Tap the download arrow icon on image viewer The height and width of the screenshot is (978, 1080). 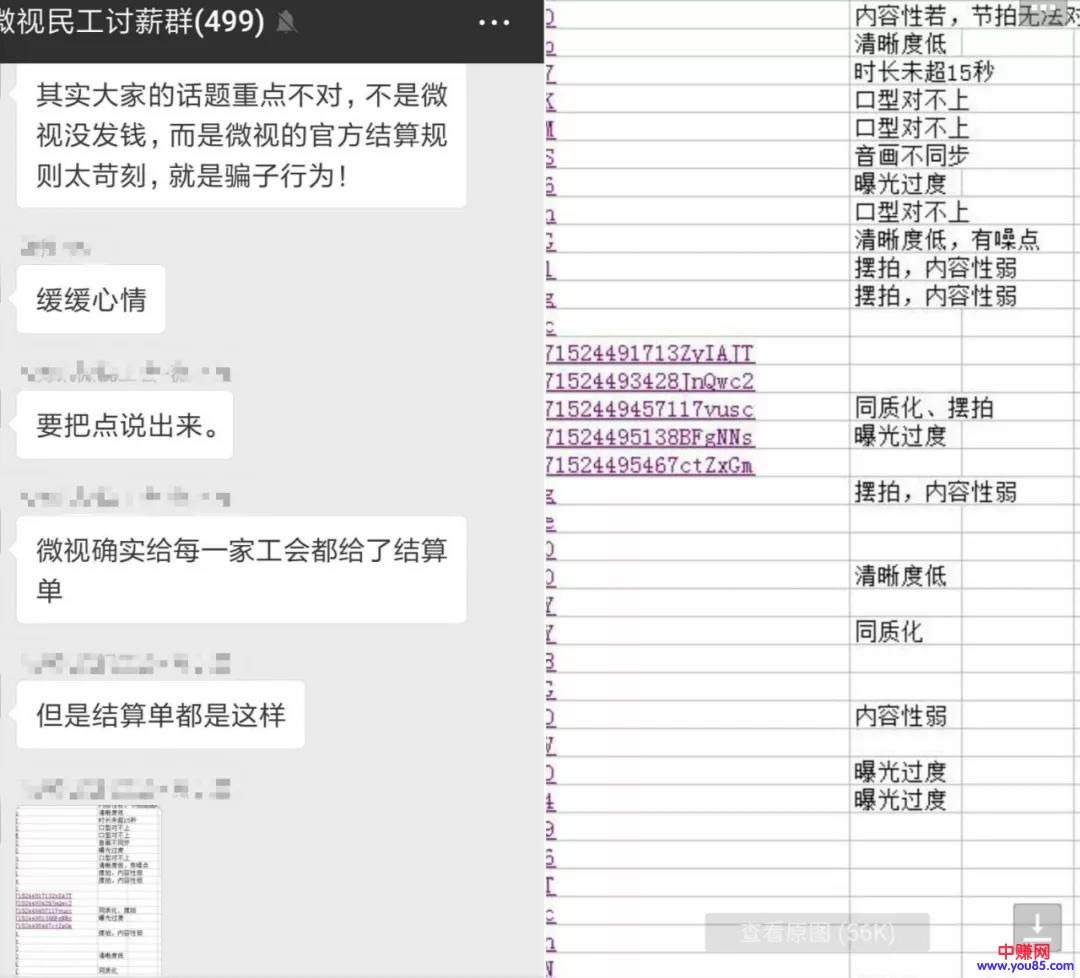click(1036, 928)
